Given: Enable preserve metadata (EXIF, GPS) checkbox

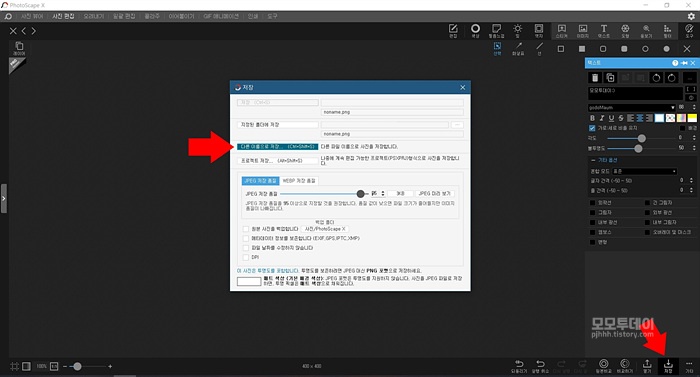Looking at the screenshot, I should [x=246, y=238].
